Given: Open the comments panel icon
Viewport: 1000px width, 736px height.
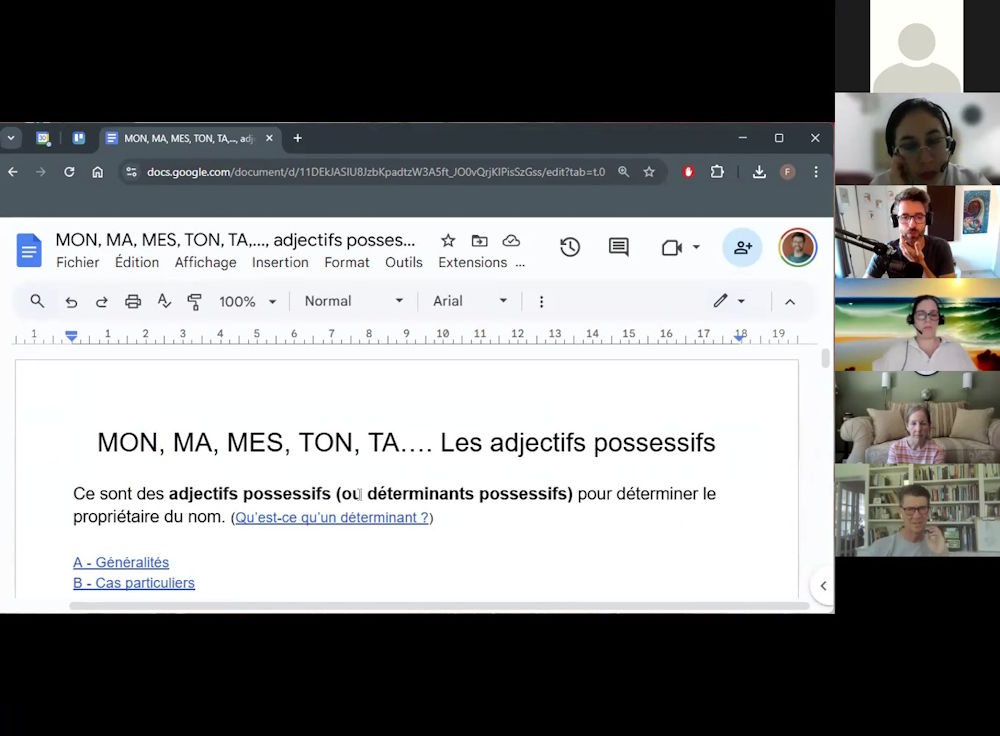Looking at the screenshot, I should click(619, 247).
